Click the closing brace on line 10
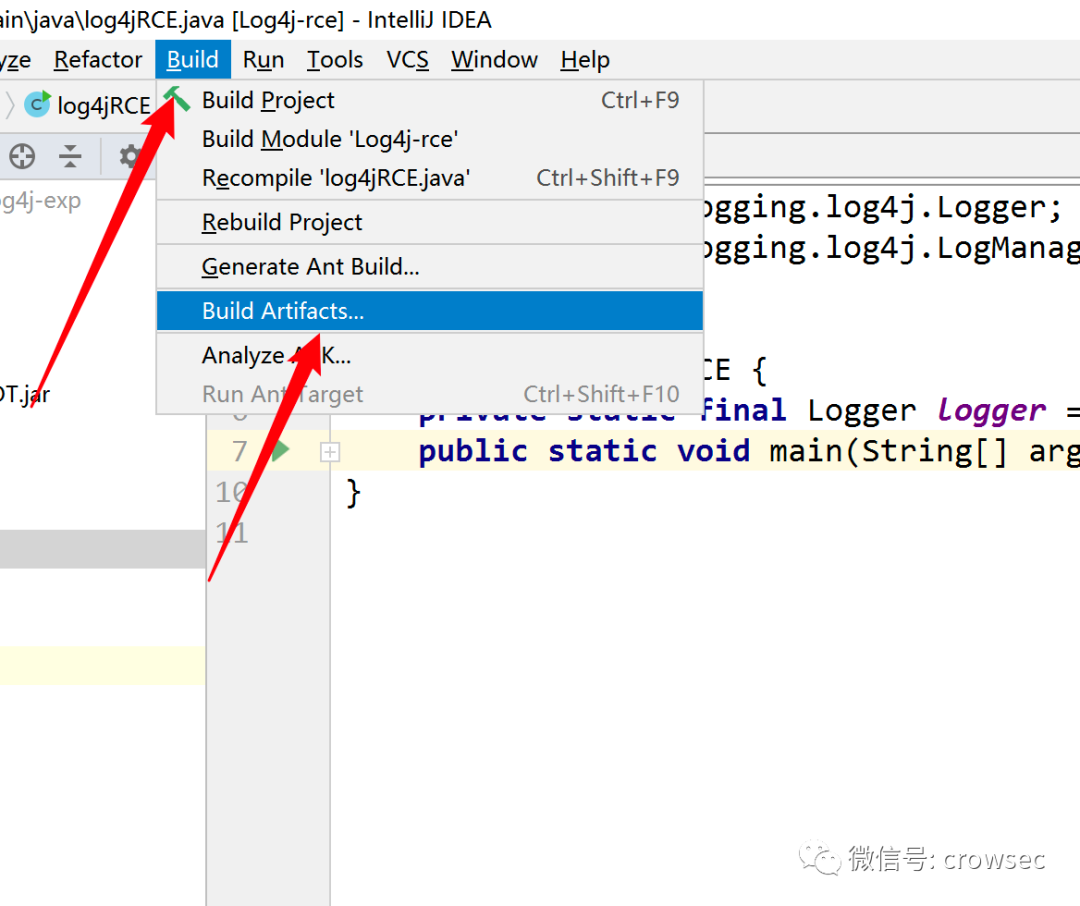 353,493
